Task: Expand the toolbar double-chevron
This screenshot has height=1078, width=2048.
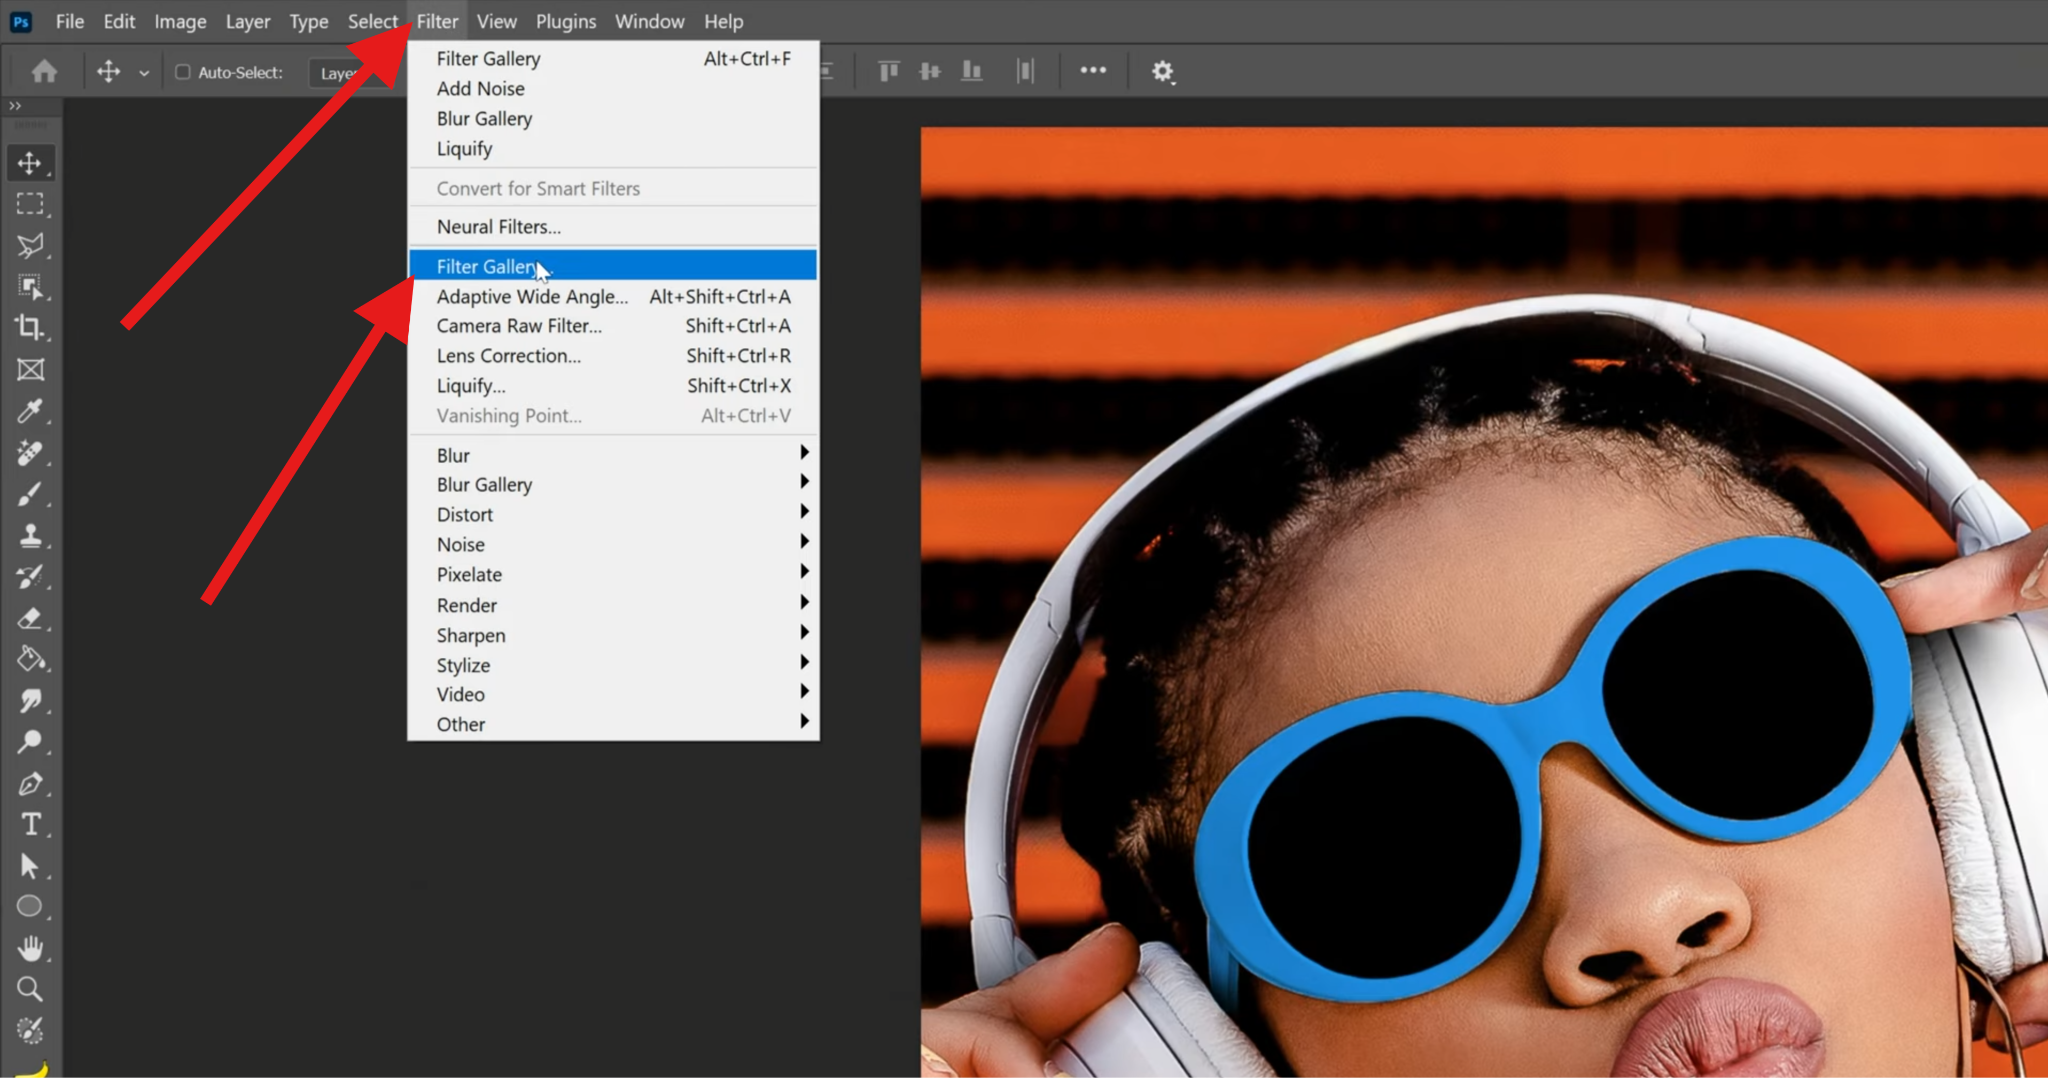Action: pos(15,105)
